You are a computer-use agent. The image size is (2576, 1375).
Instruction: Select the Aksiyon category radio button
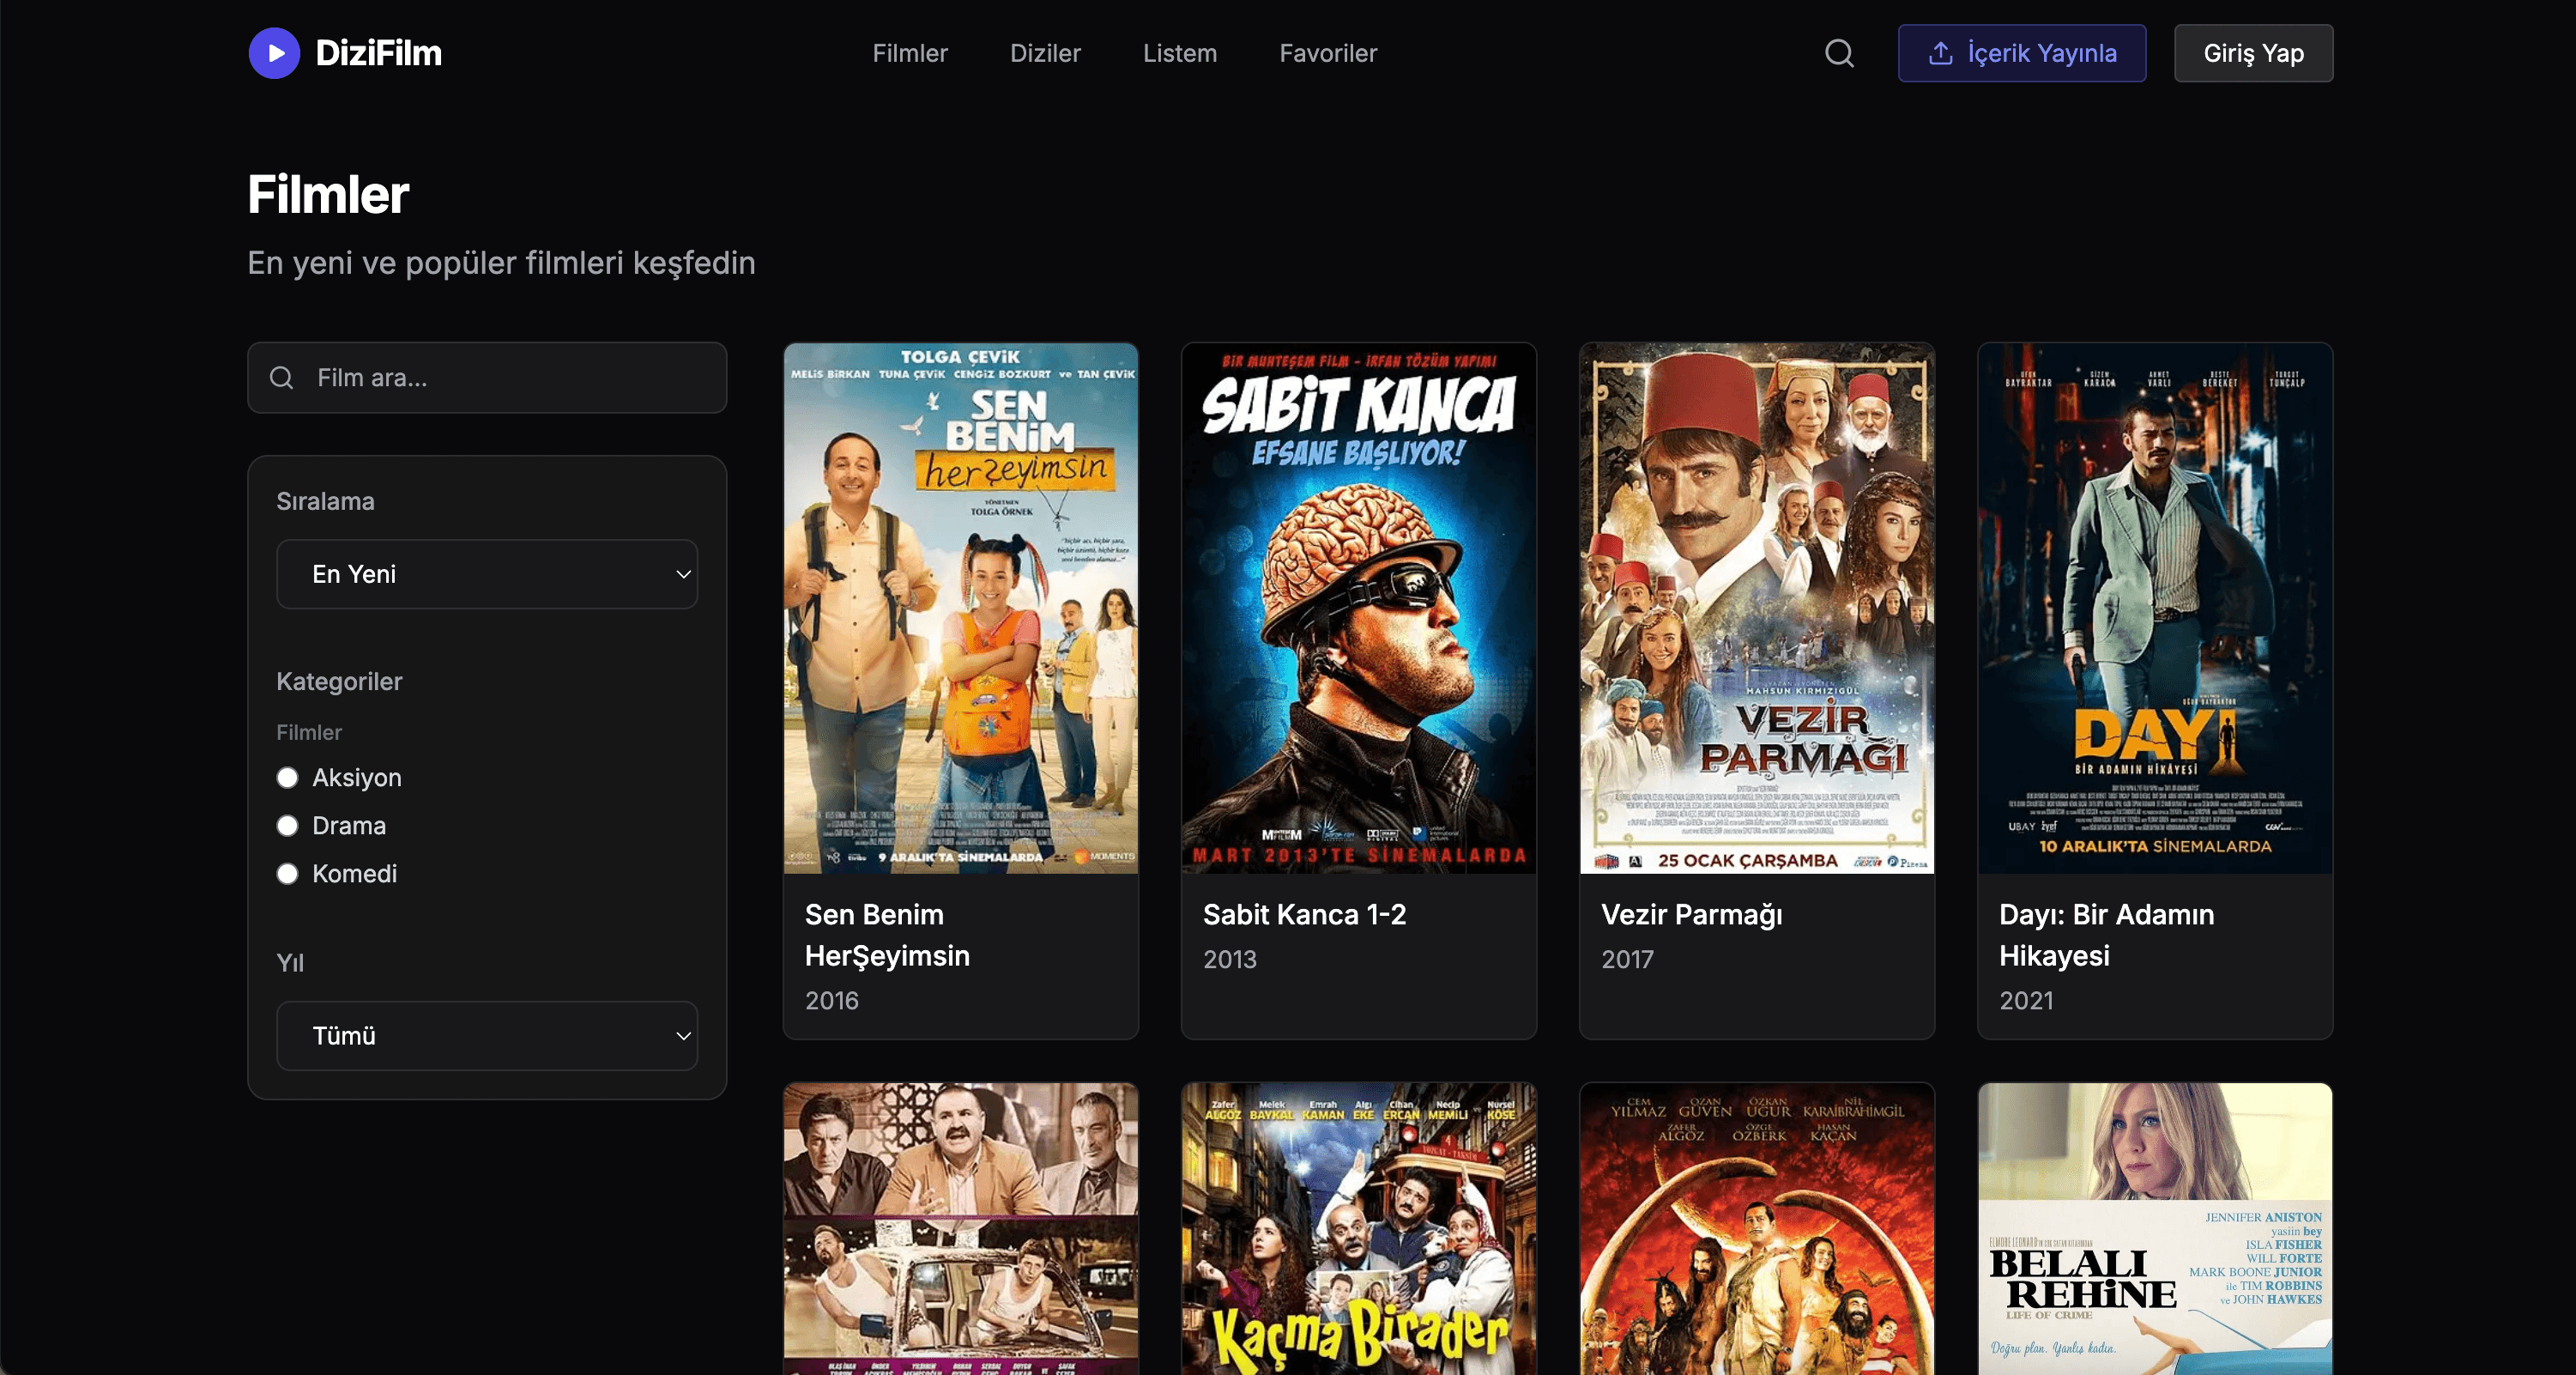pos(288,778)
